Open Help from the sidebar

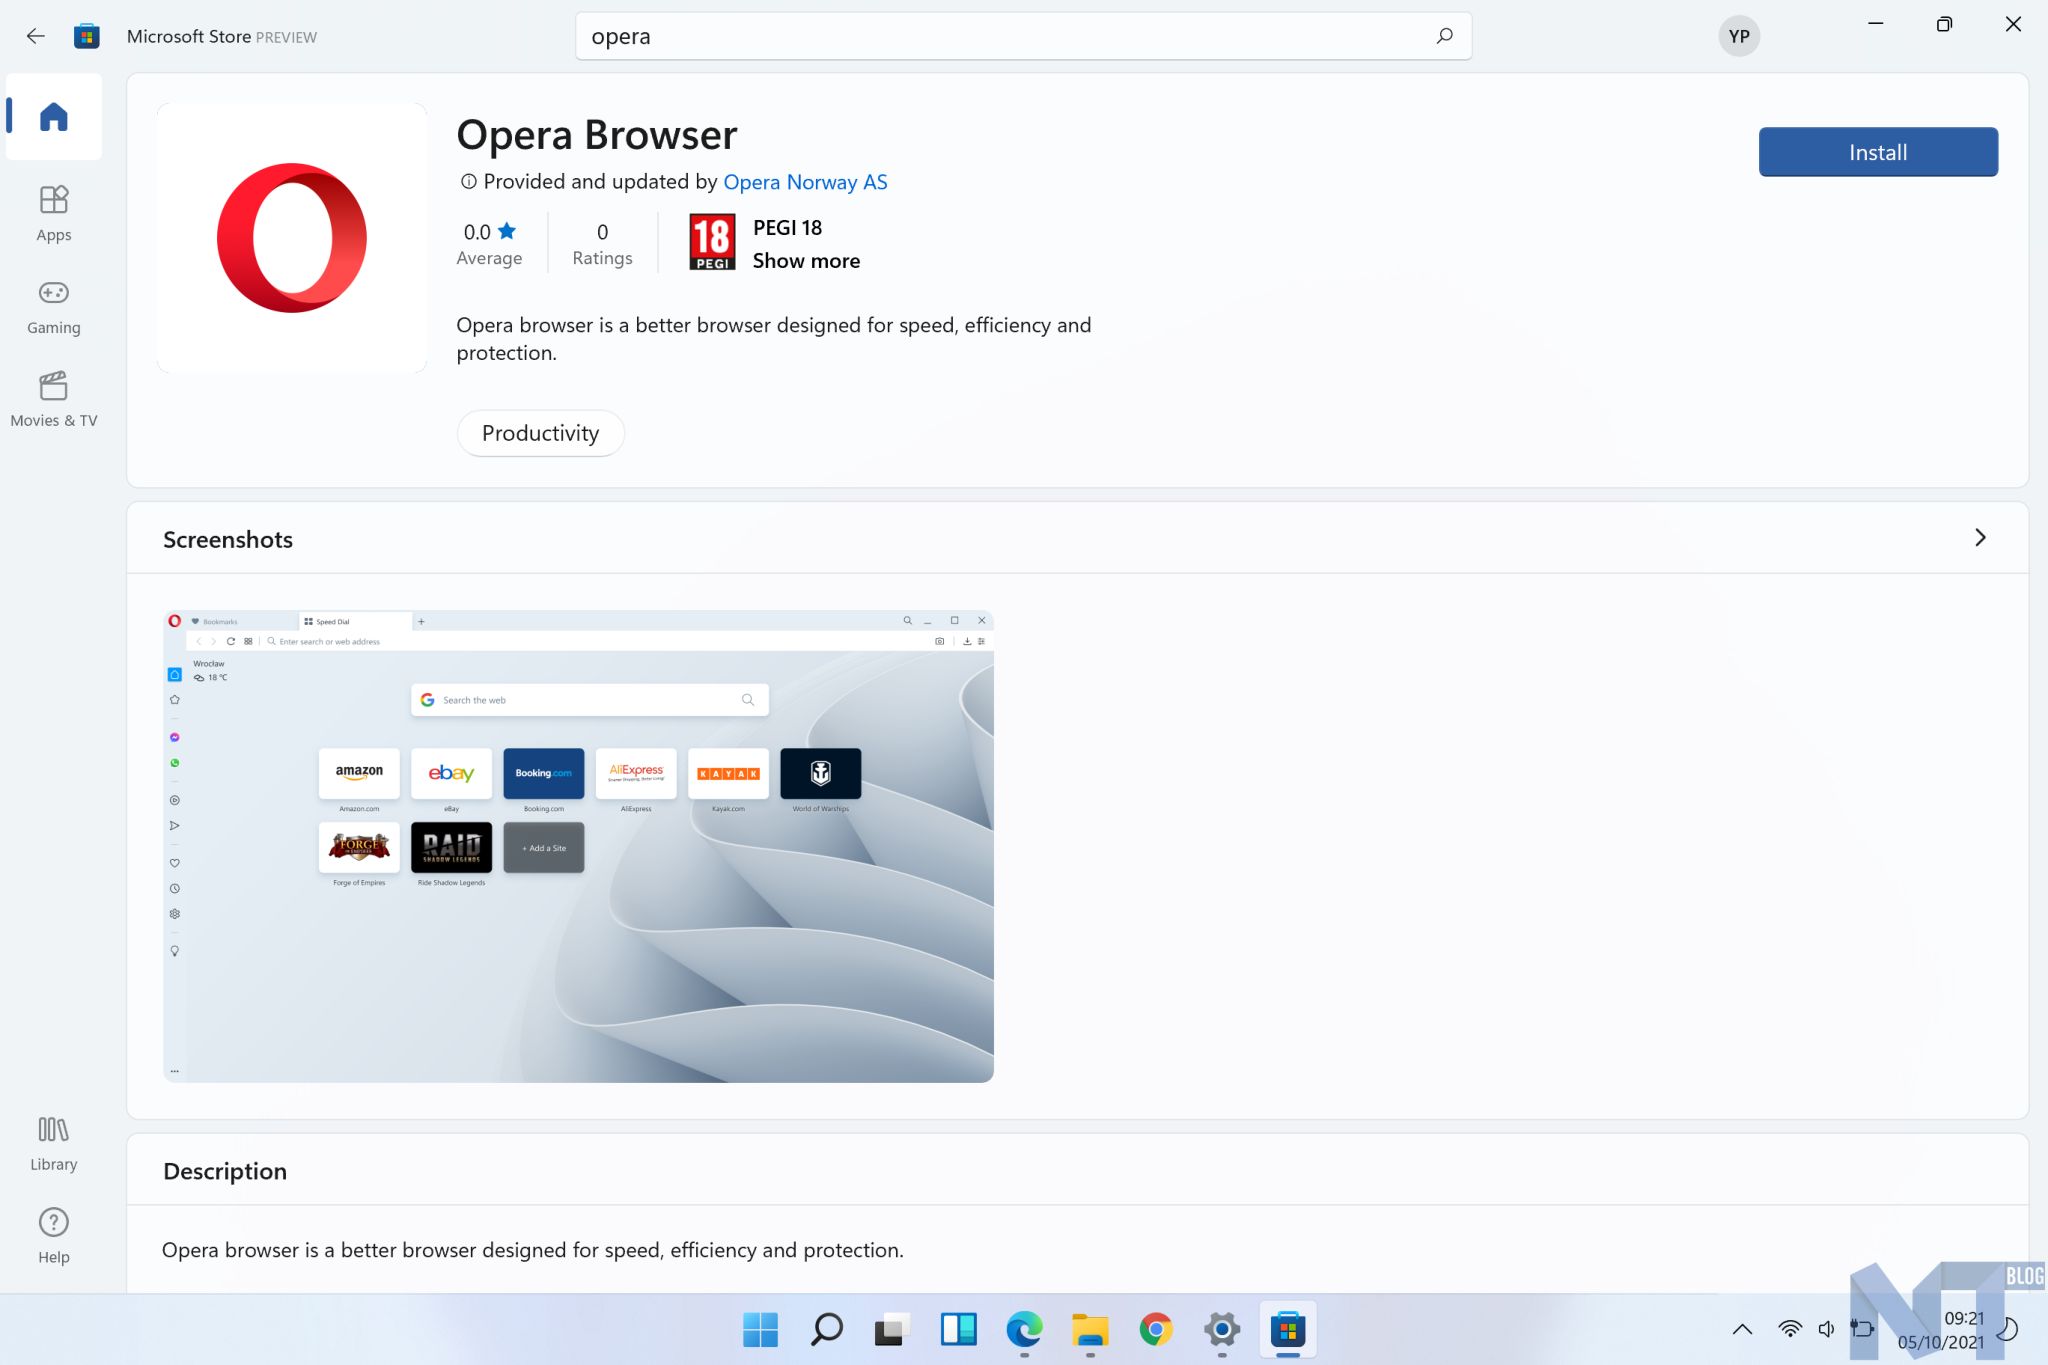[x=54, y=1235]
